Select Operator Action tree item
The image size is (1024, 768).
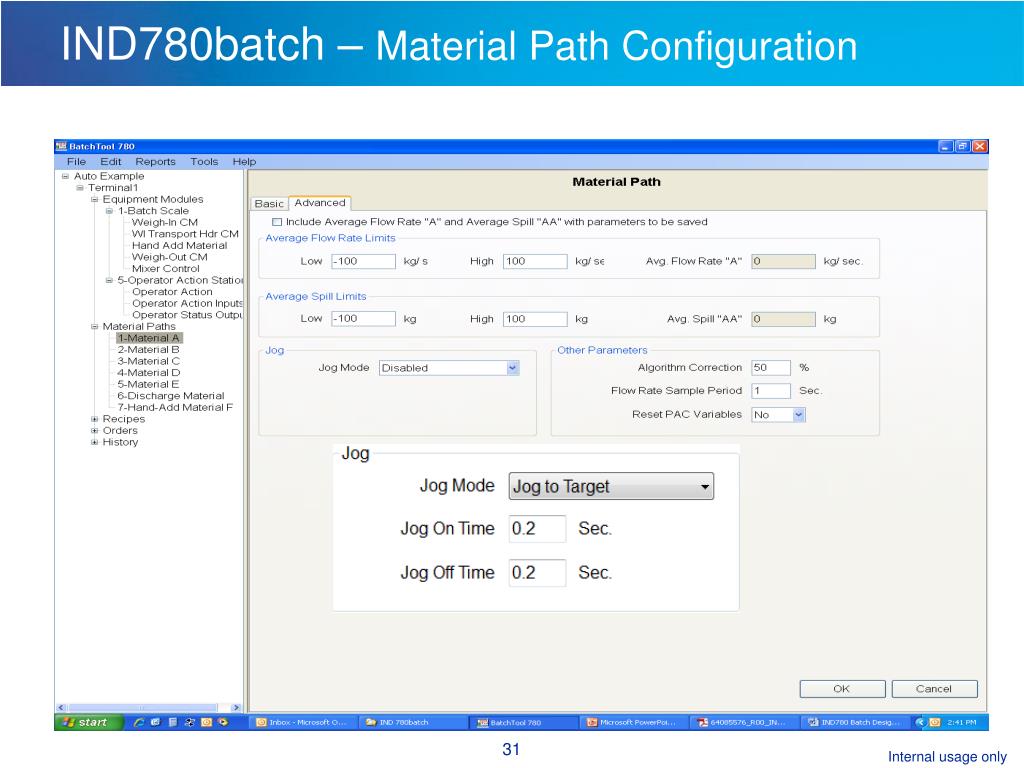tap(172, 292)
